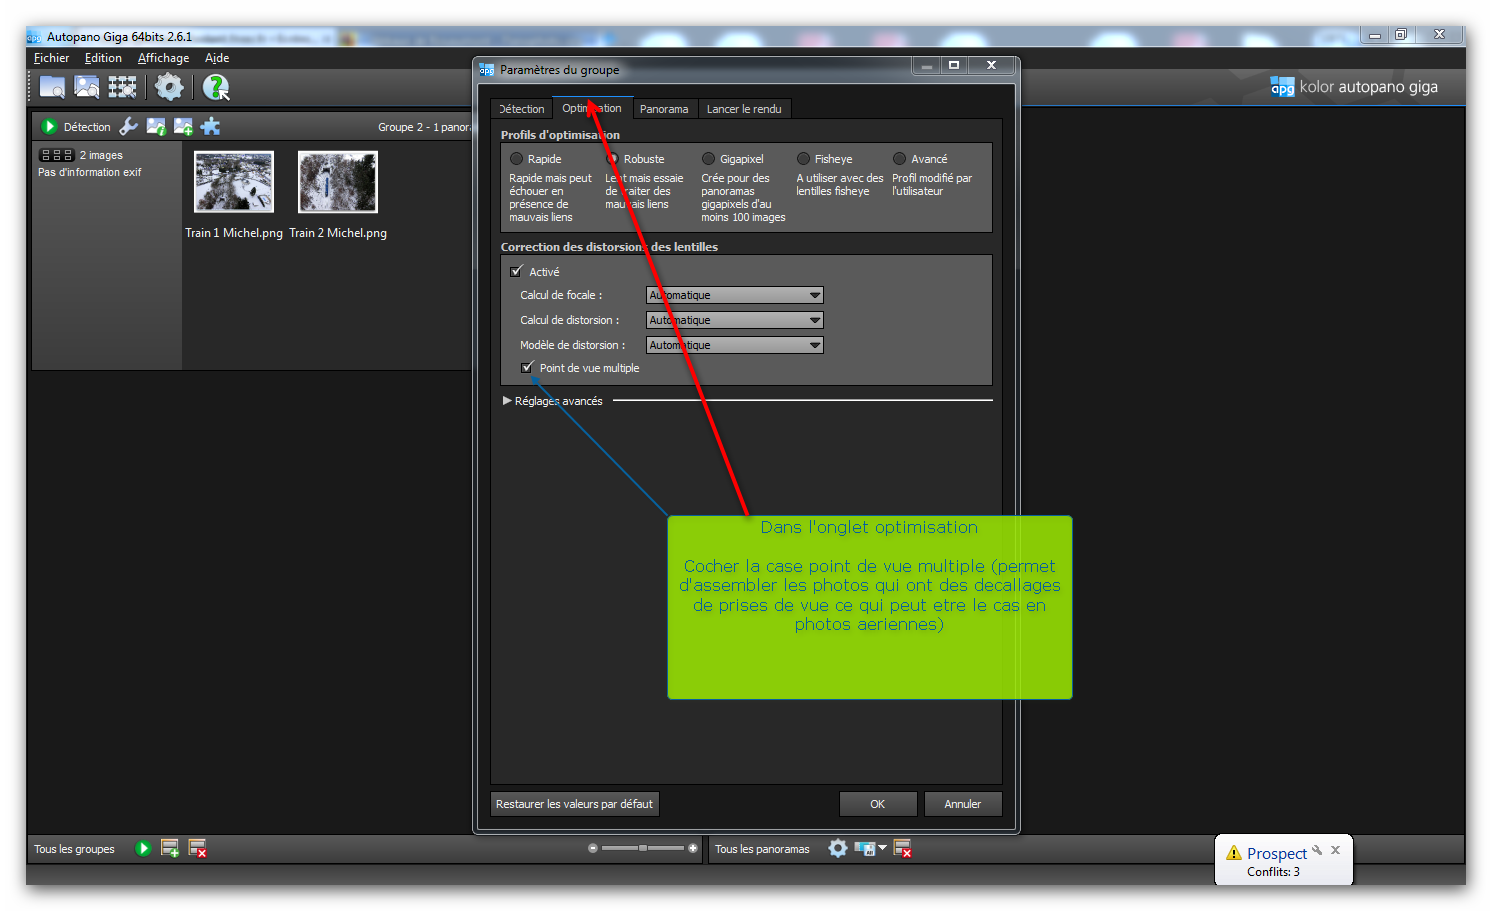Toggle the Activé lens correction checkbox
This screenshot has height=911, width=1492.
516,271
